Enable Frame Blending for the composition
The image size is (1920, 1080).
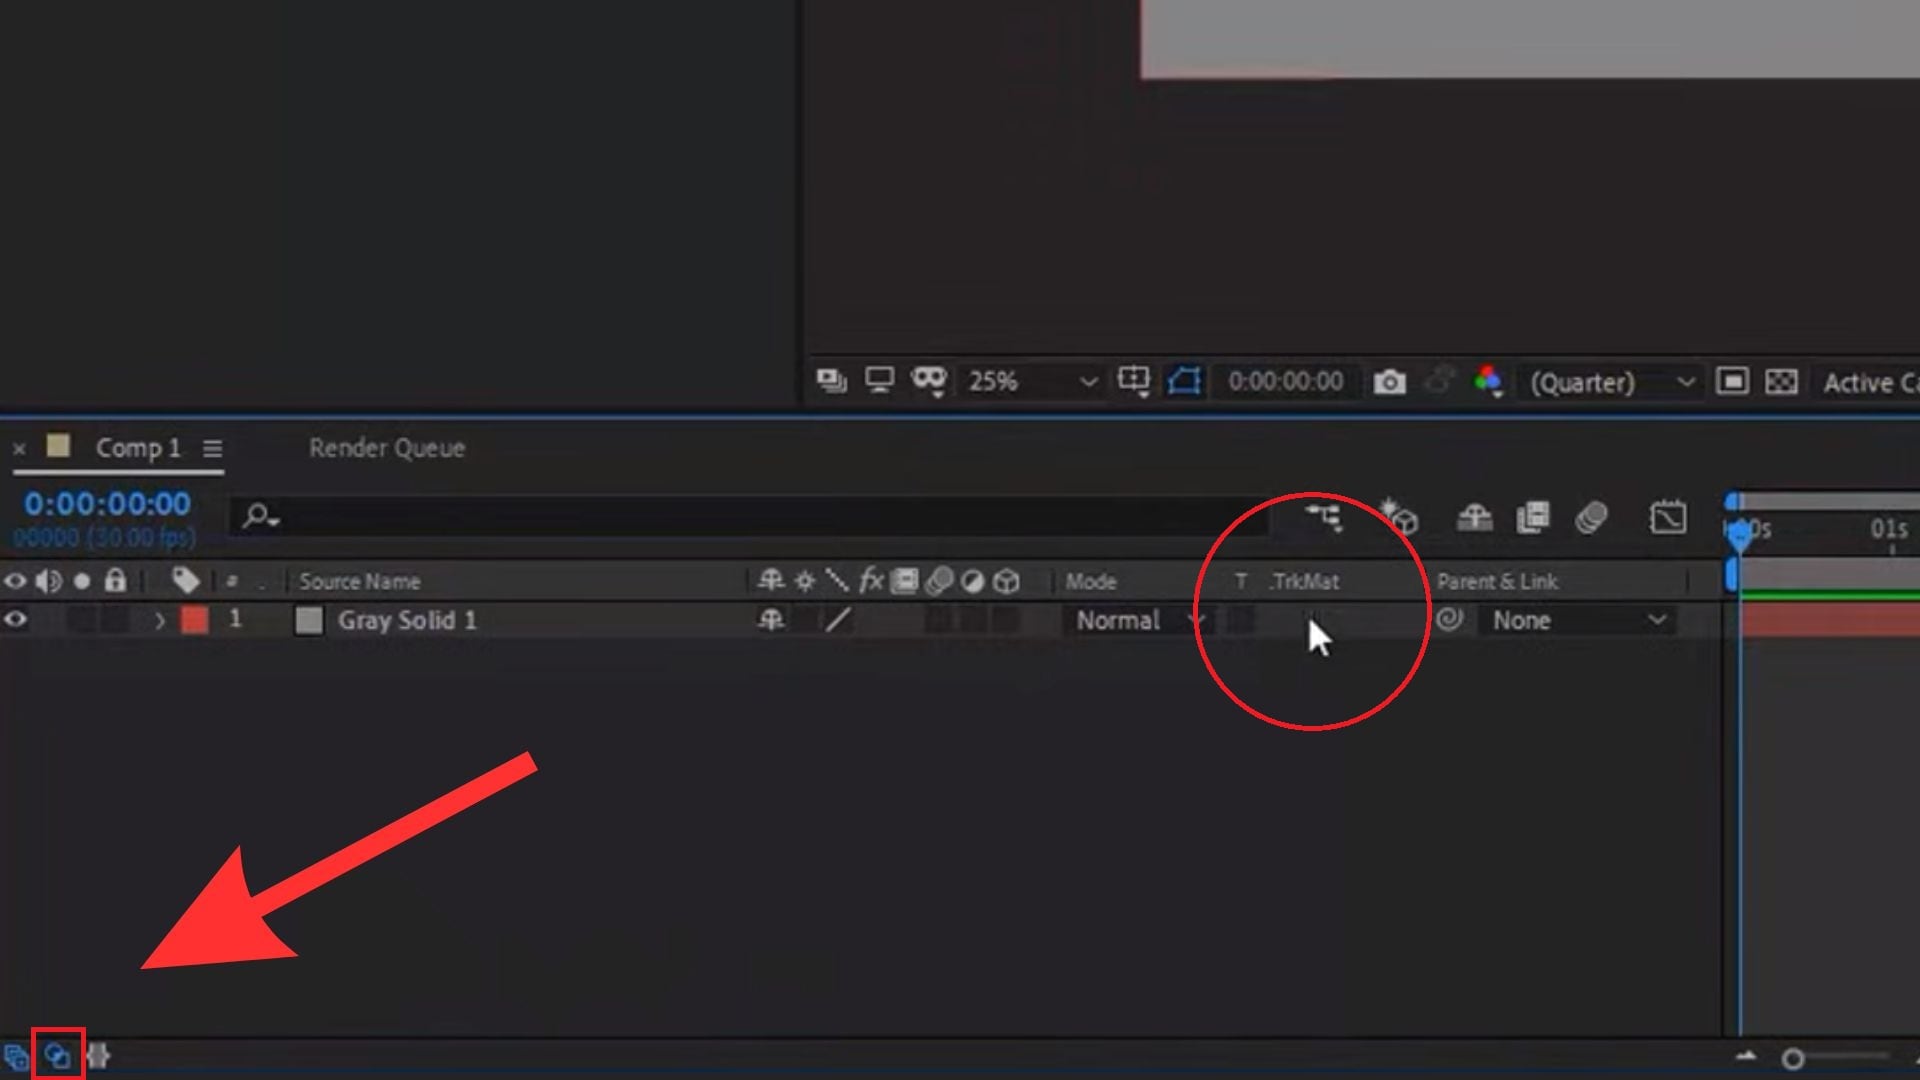(x=1533, y=517)
